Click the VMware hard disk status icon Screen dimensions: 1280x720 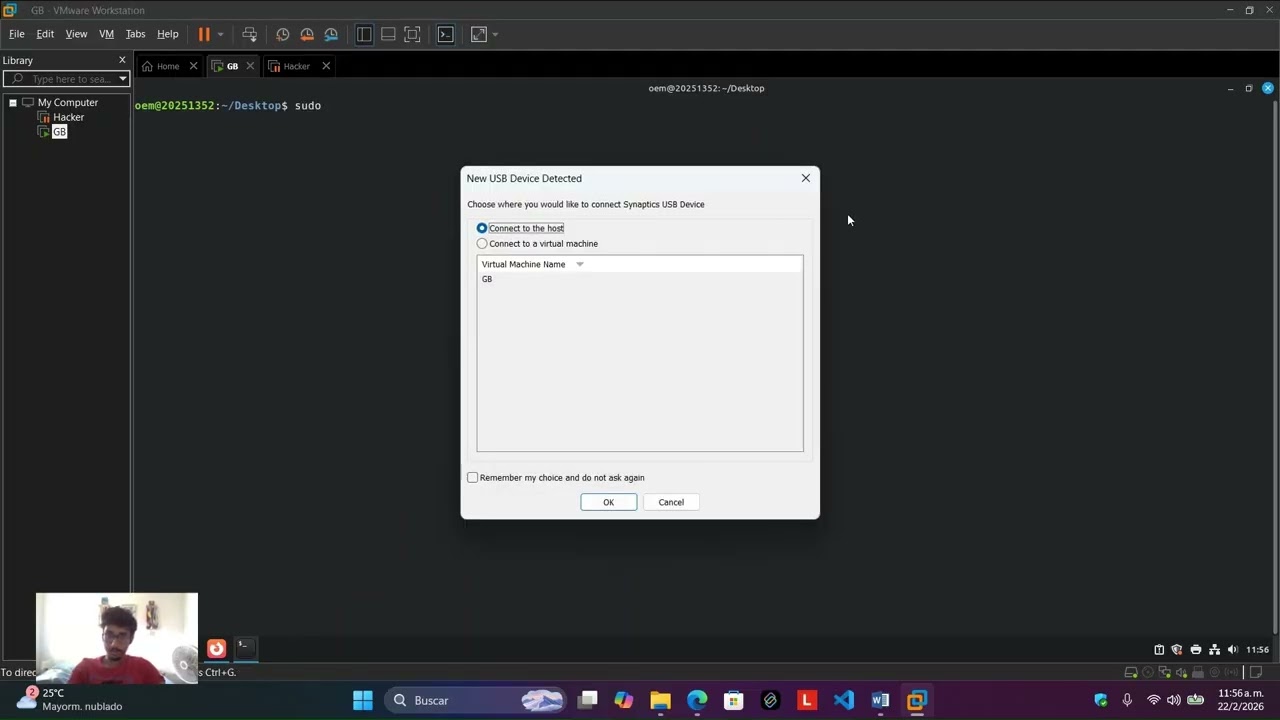1131,672
